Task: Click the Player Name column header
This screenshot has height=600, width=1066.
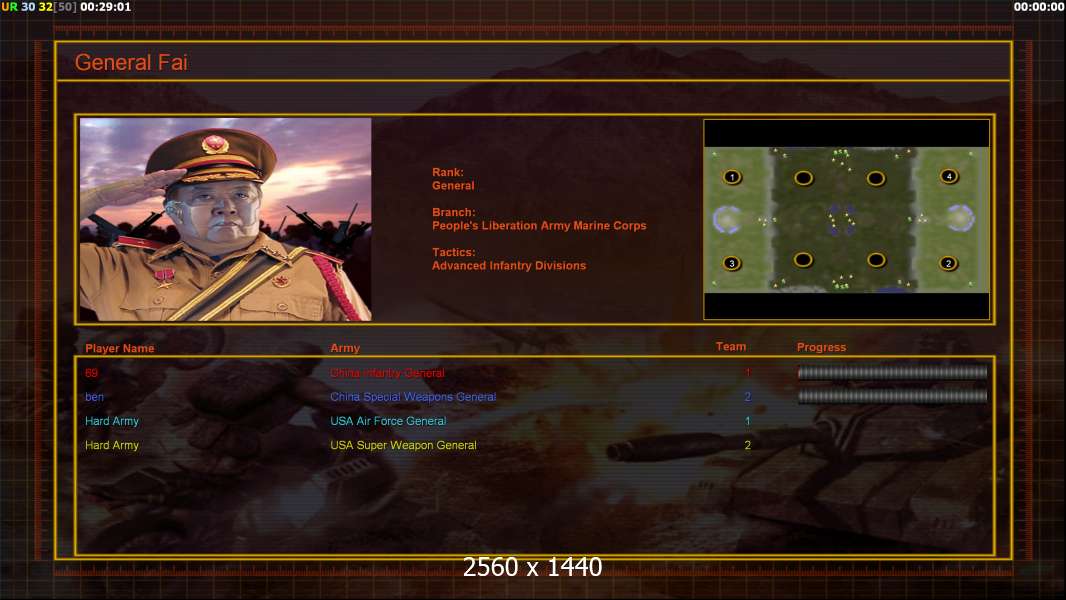Action: tap(120, 348)
